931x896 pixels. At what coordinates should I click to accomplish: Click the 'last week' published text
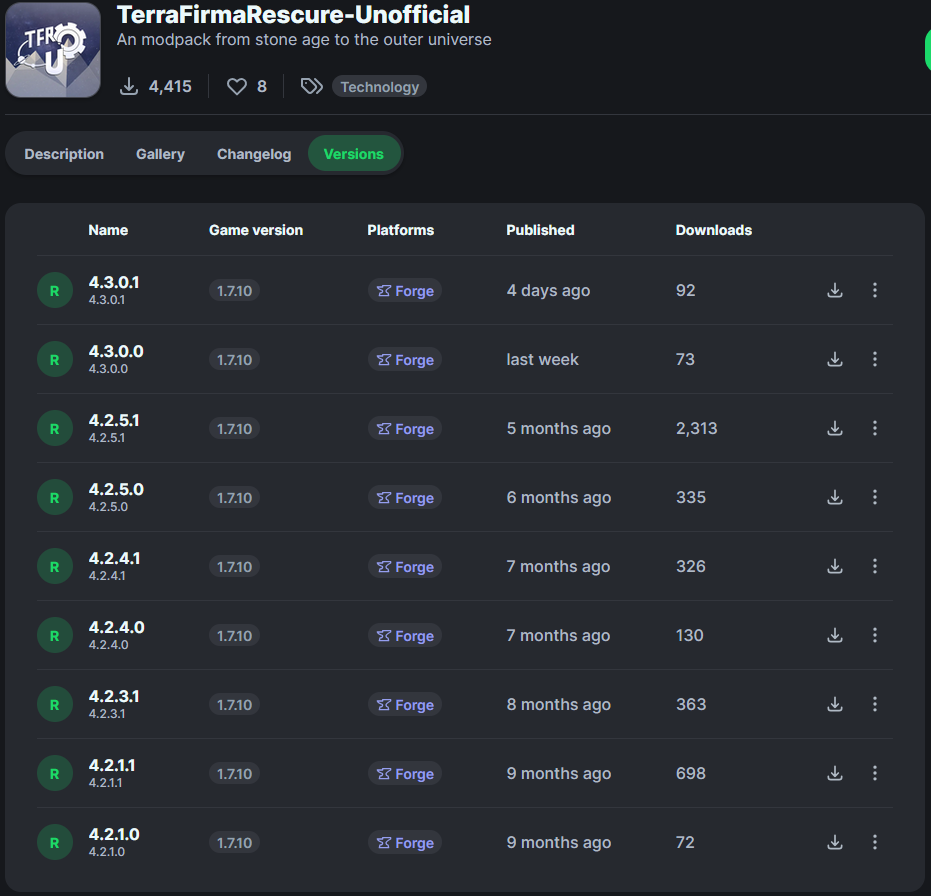click(542, 359)
